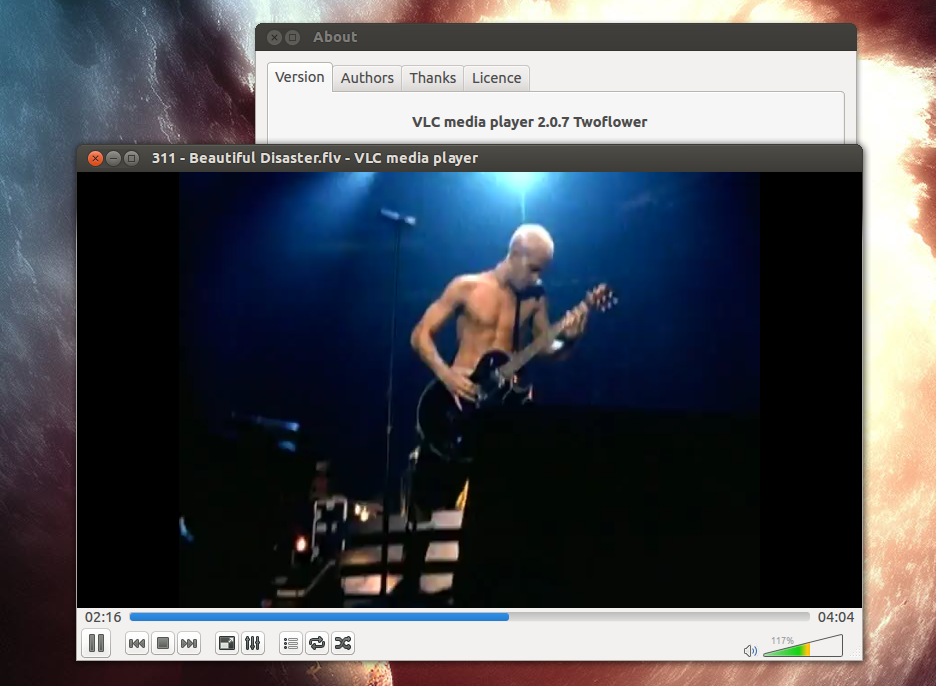Open the extended settings equalizer panel
Screen dimensions: 936x686
(x=253, y=643)
